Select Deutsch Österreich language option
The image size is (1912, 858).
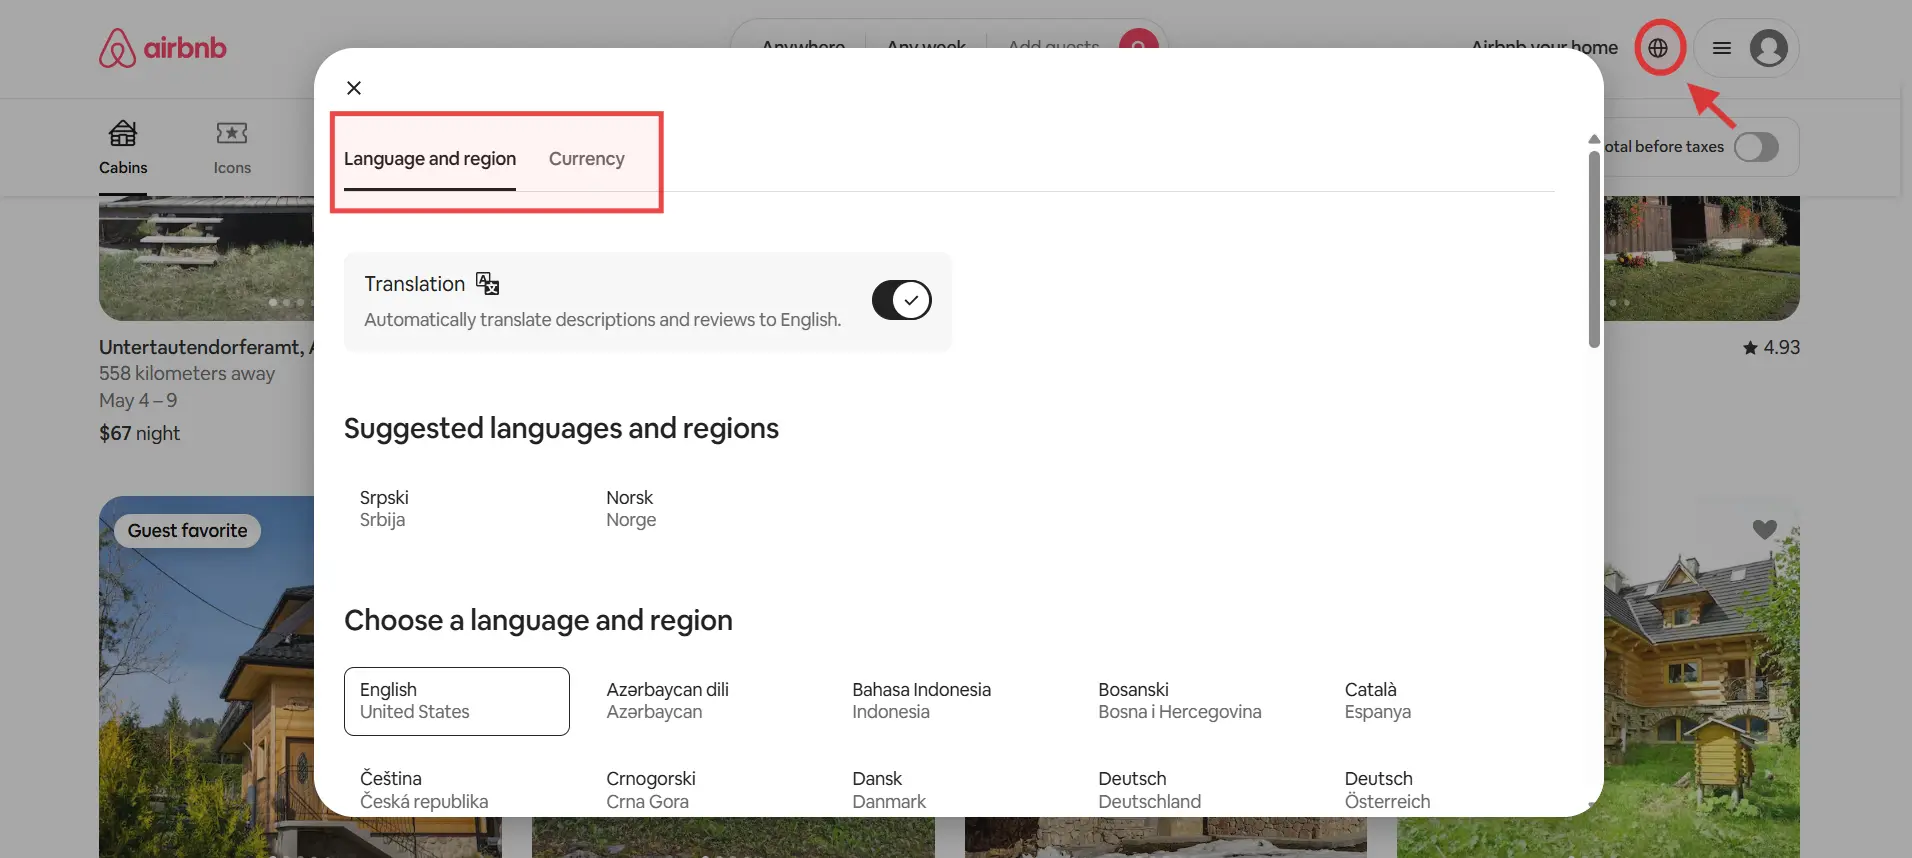1441,789
